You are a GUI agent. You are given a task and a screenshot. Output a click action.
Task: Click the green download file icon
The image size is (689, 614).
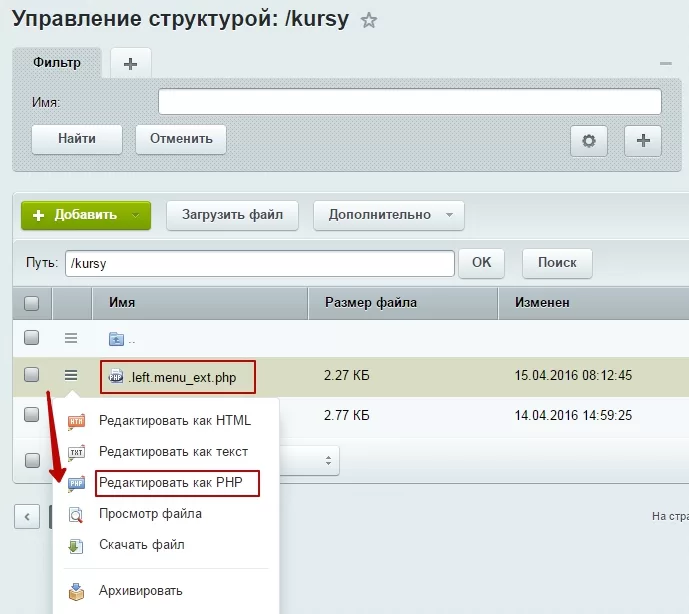click(76, 546)
